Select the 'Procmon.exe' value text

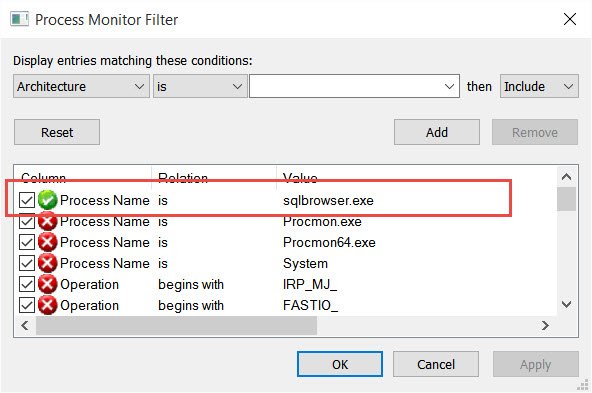322,221
